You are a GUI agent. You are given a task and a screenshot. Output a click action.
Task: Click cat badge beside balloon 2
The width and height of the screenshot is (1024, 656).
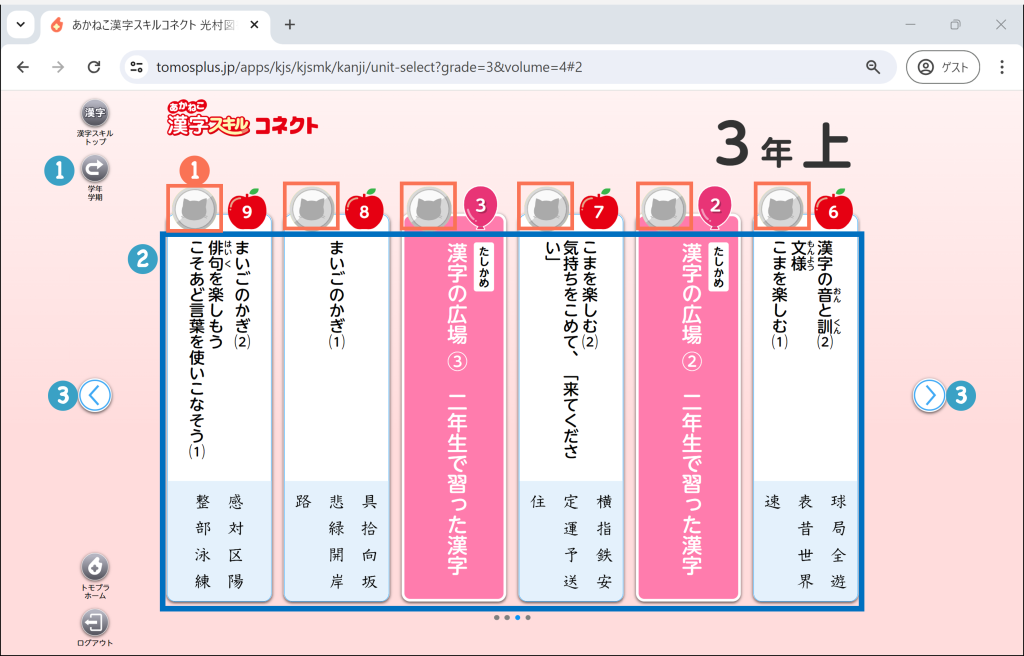click(x=664, y=208)
